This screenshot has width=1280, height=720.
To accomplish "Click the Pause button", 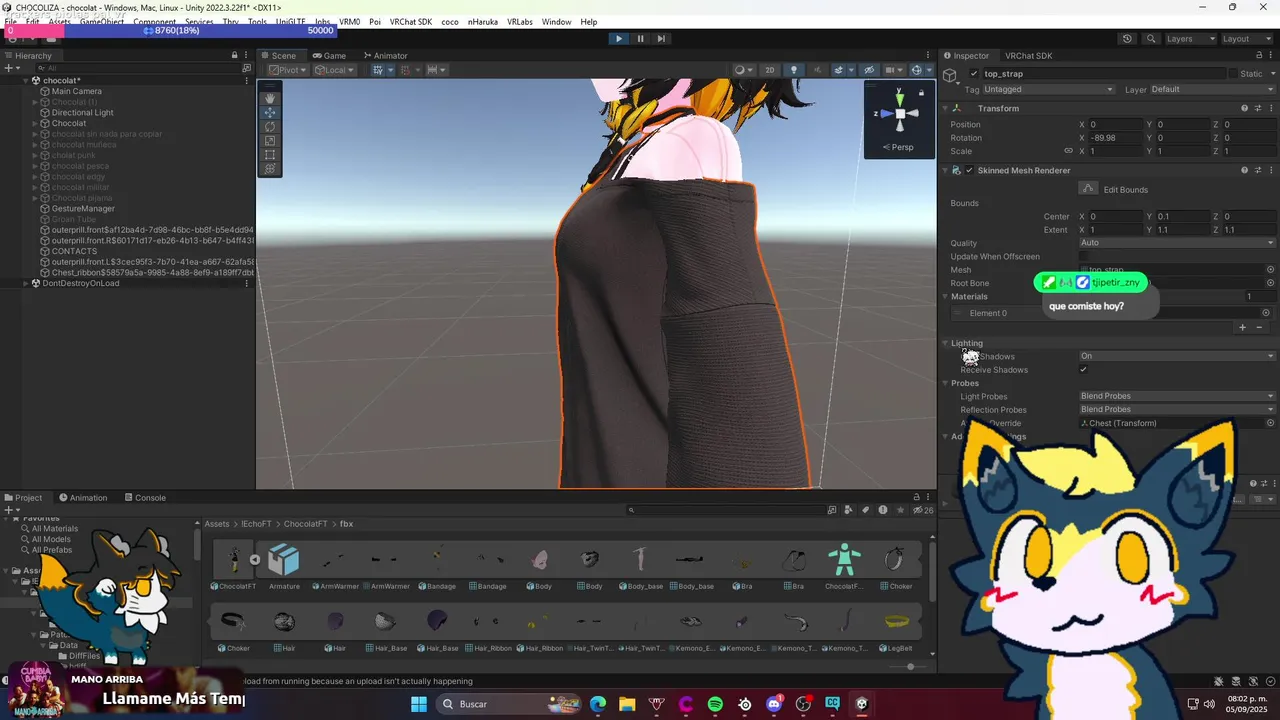I will (640, 39).
